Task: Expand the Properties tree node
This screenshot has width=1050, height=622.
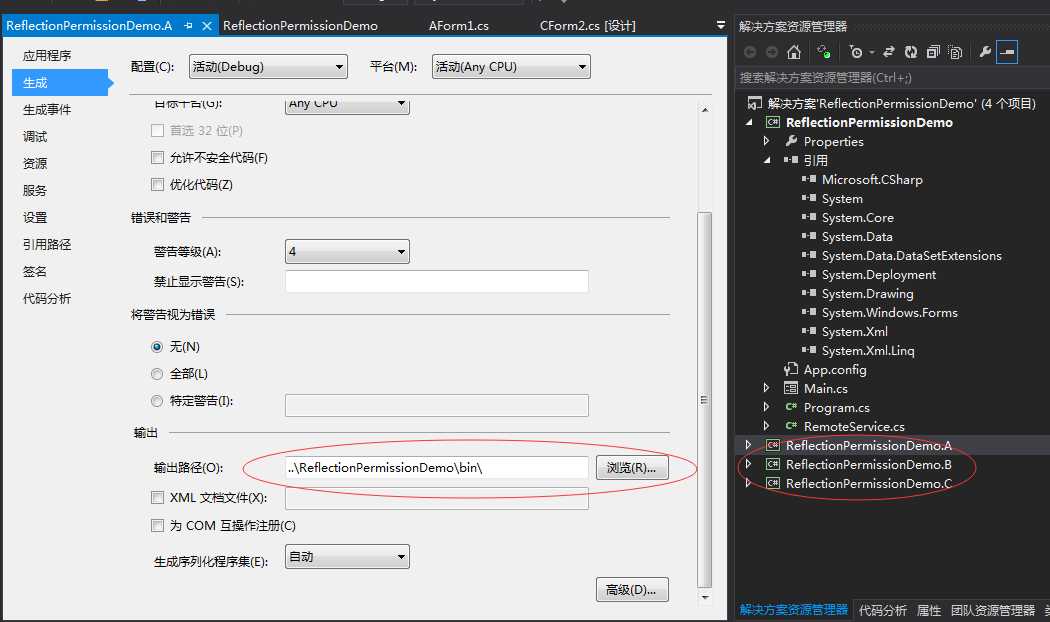Action: pyautogui.click(x=767, y=141)
